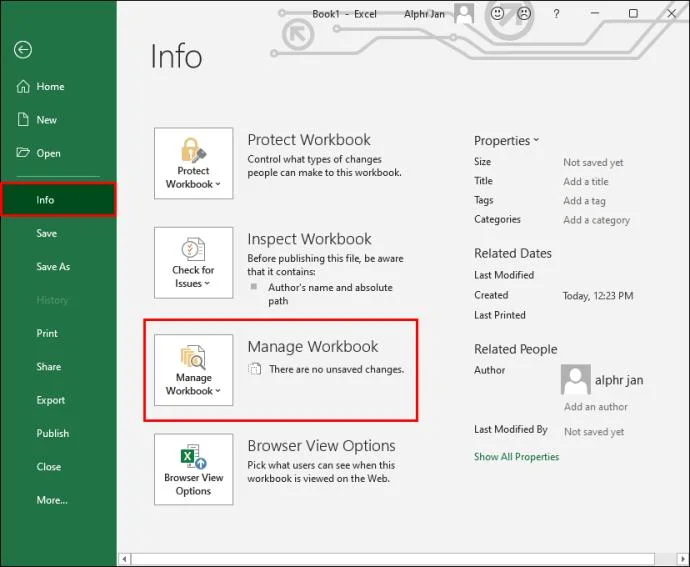The height and width of the screenshot is (567, 690).
Task: Click the horizontal scrollbar track
Action: click(393, 559)
